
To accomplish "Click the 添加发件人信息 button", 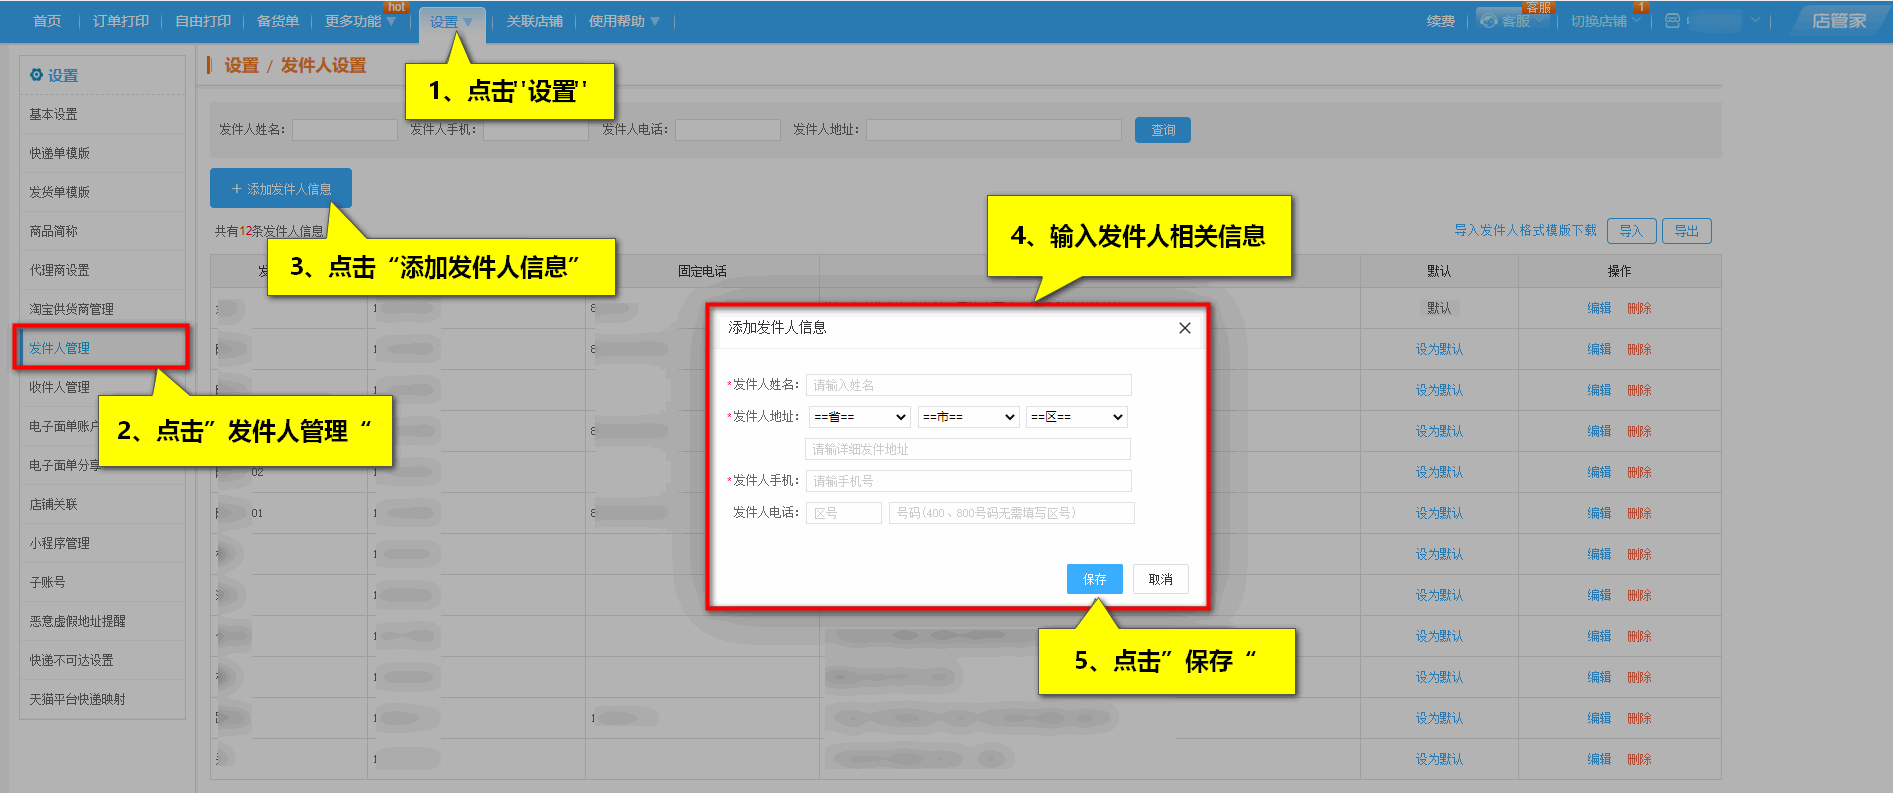I will (x=281, y=189).
